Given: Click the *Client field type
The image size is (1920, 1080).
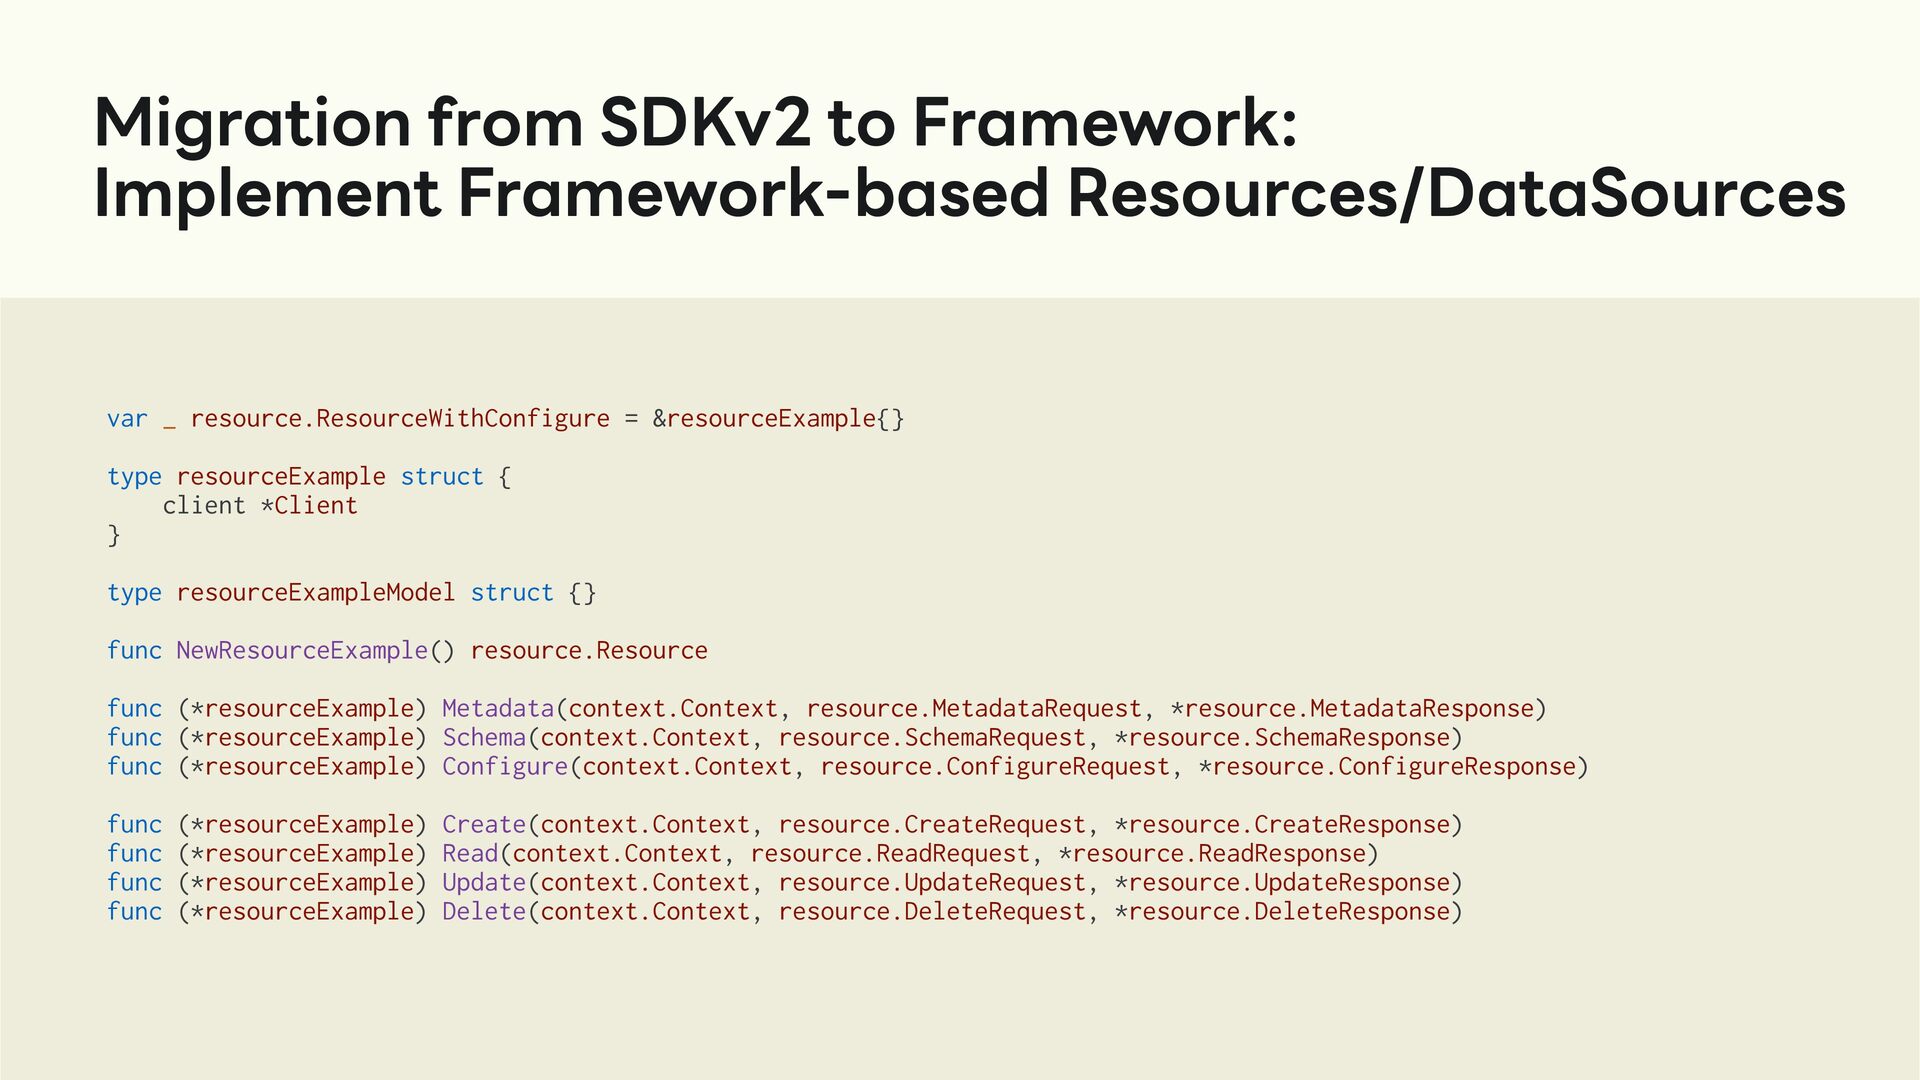Looking at the screenshot, I should click(x=309, y=505).
